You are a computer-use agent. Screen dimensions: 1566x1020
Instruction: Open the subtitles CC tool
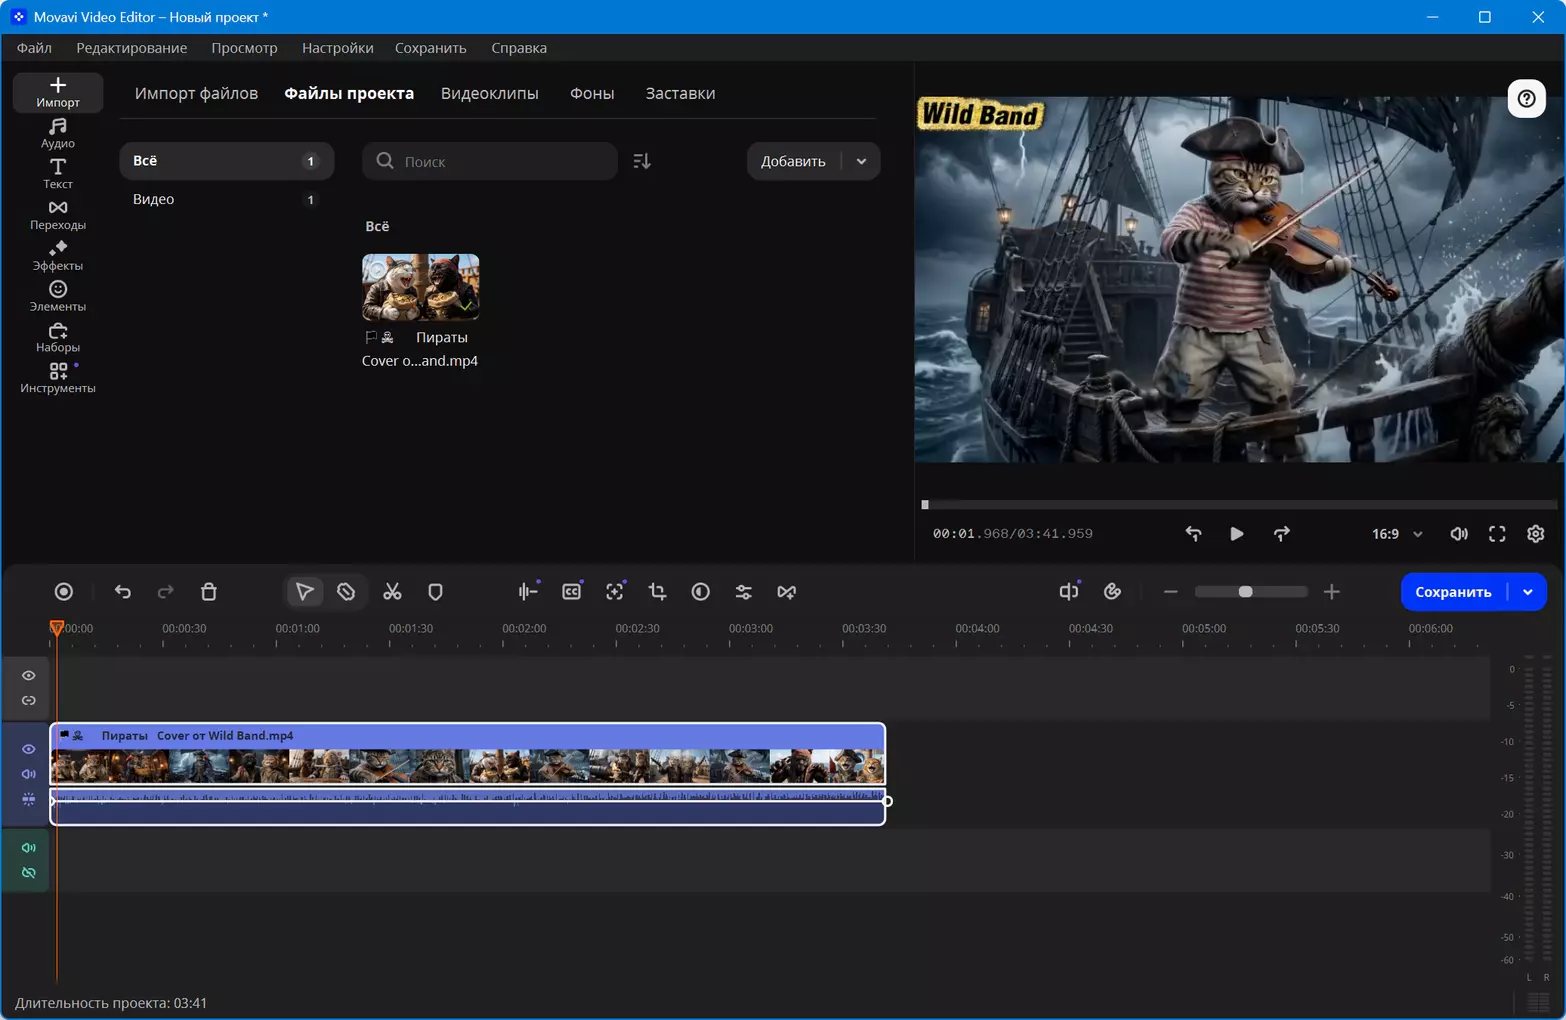tap(571, 592)
